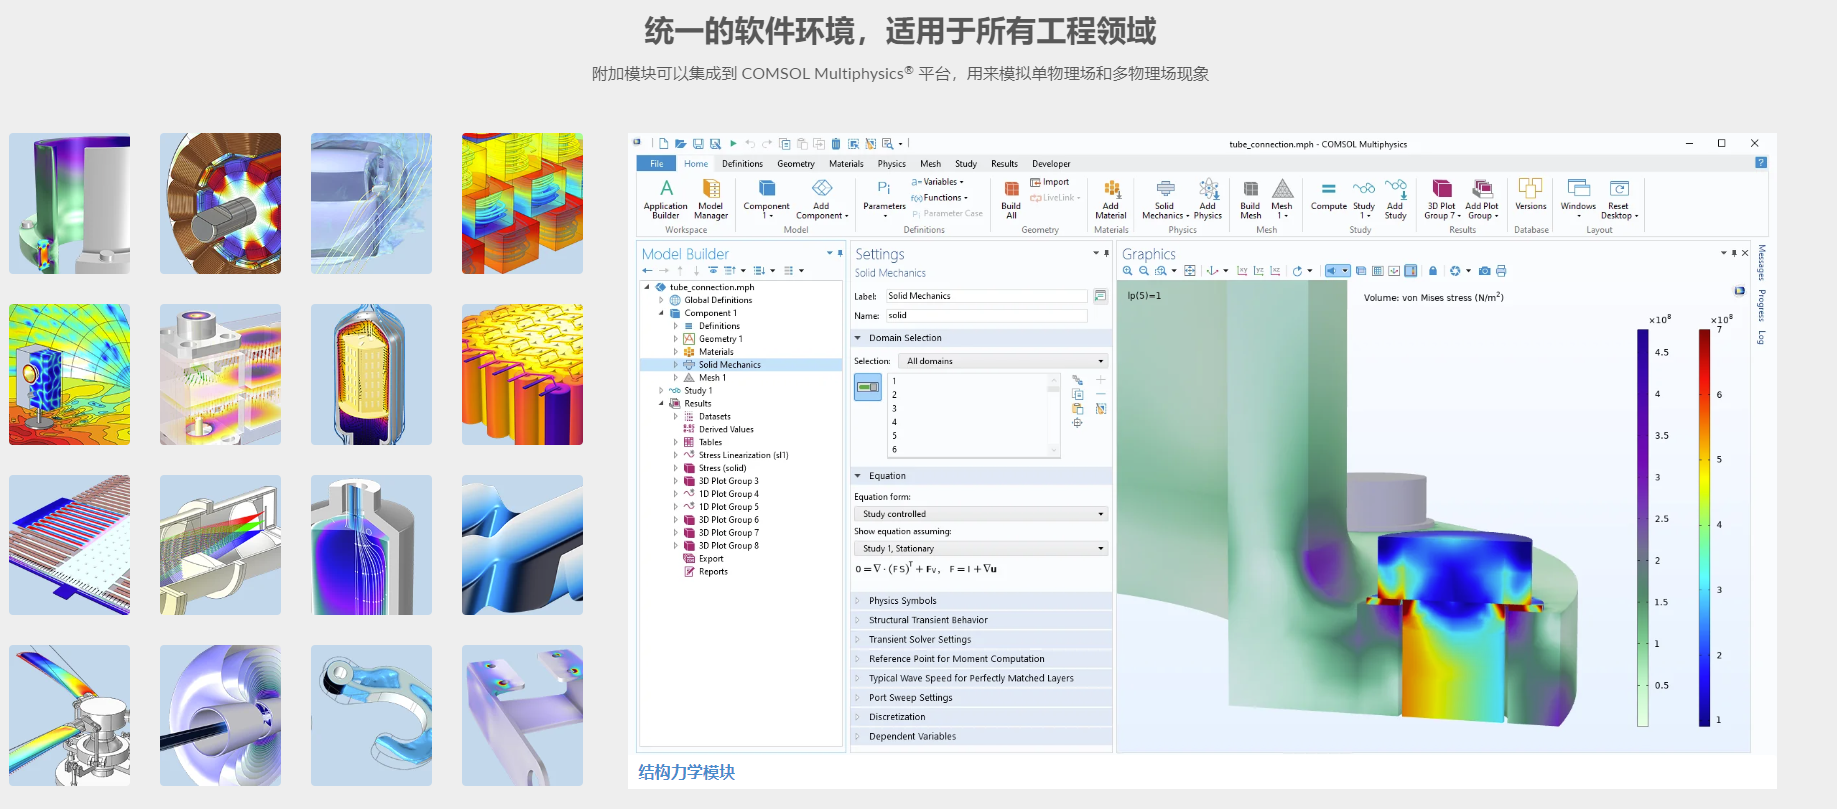Image resolution: width=1837 pixels, height=809 pixels.
Task: Open the Variables dropdown in ribbon
Action: point(938,182)
